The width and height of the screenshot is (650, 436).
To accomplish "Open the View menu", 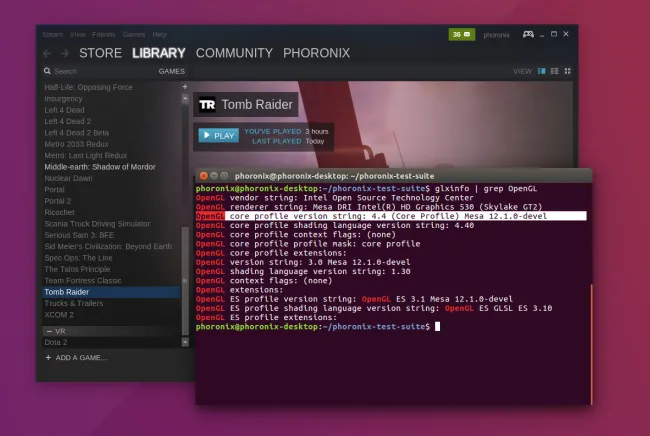I will 78,34.
